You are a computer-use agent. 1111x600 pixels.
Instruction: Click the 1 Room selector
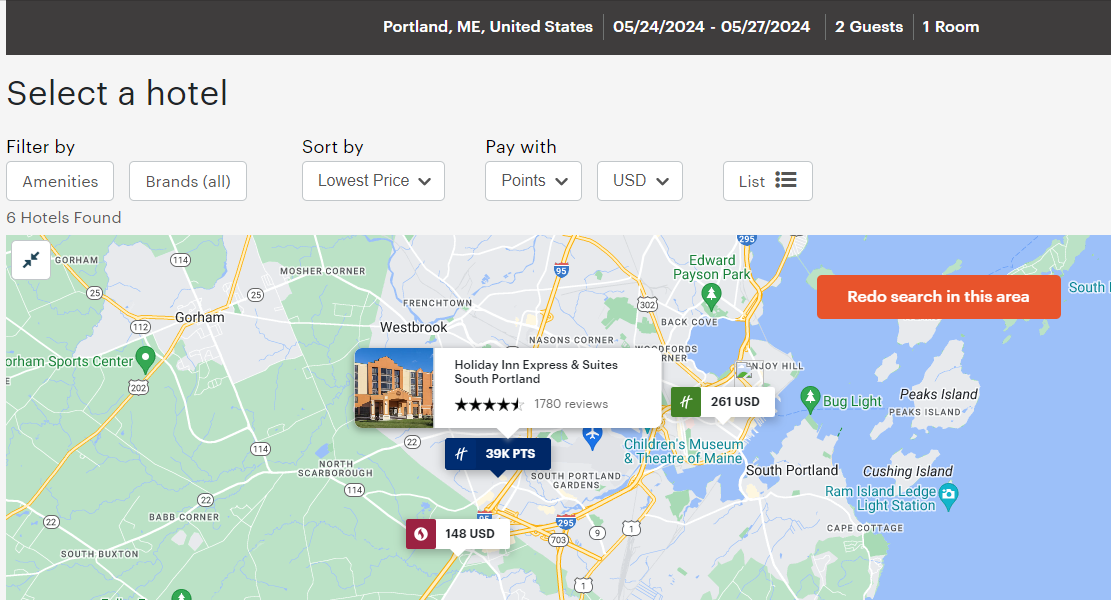click(950, 27)
